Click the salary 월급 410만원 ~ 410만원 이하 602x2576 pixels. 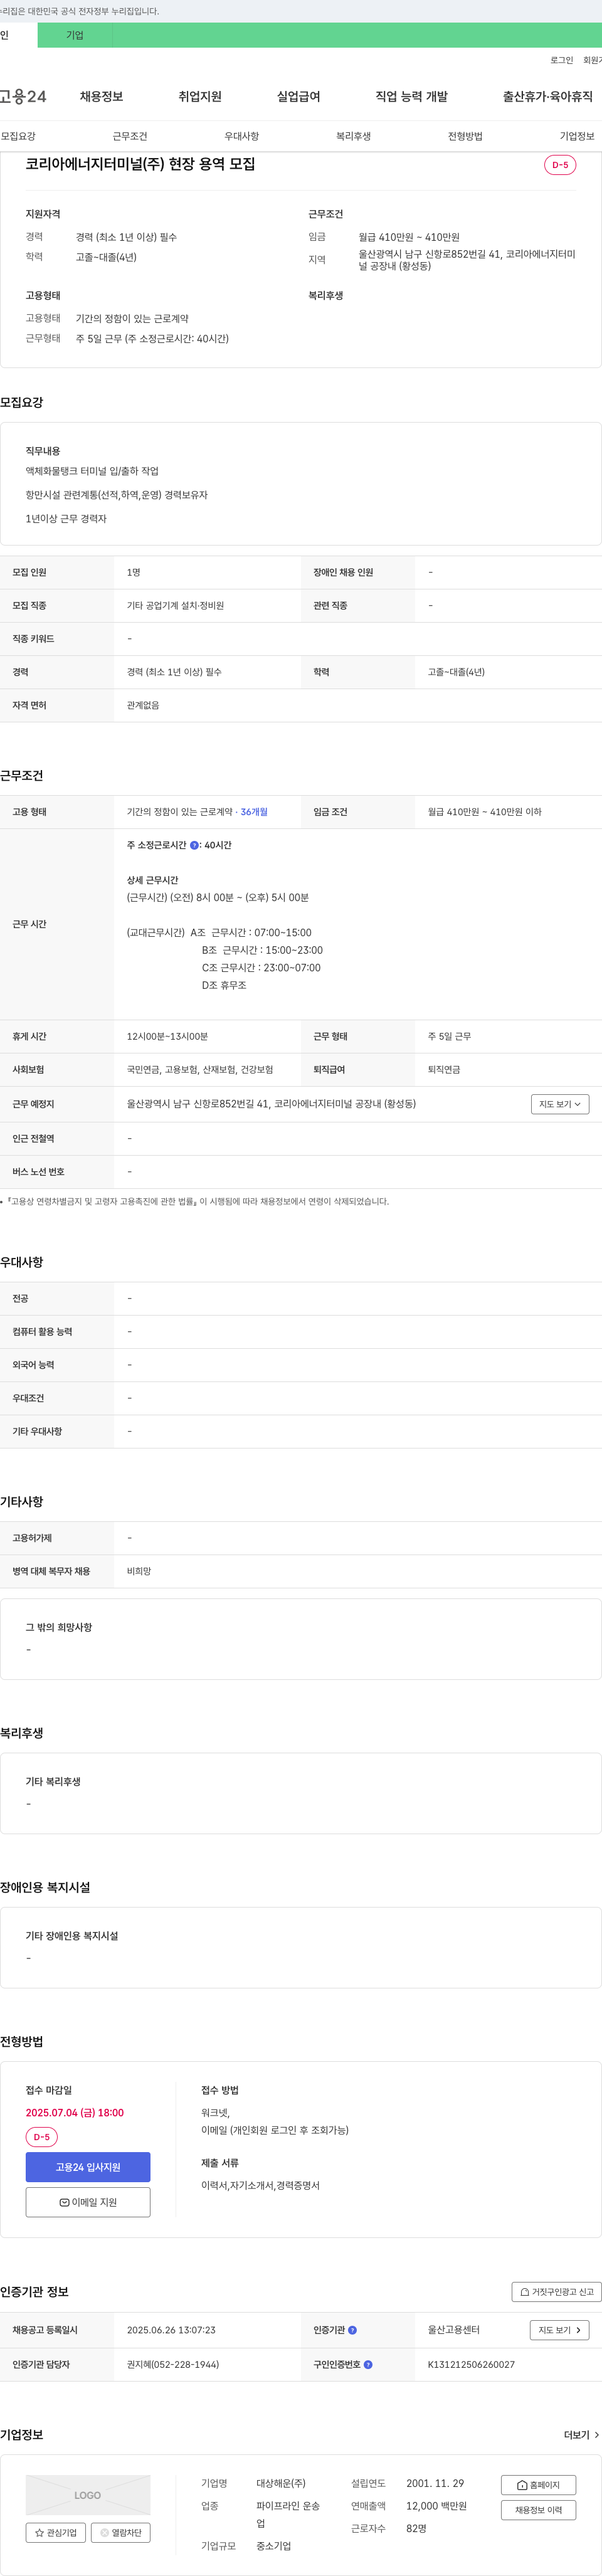point(485,812)
